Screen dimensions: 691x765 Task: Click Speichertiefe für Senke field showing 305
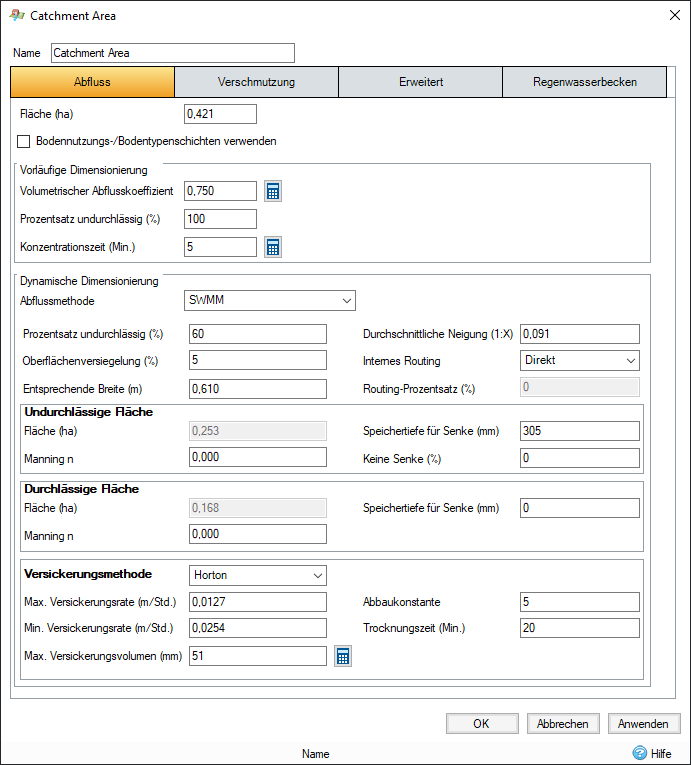(580, 431)
